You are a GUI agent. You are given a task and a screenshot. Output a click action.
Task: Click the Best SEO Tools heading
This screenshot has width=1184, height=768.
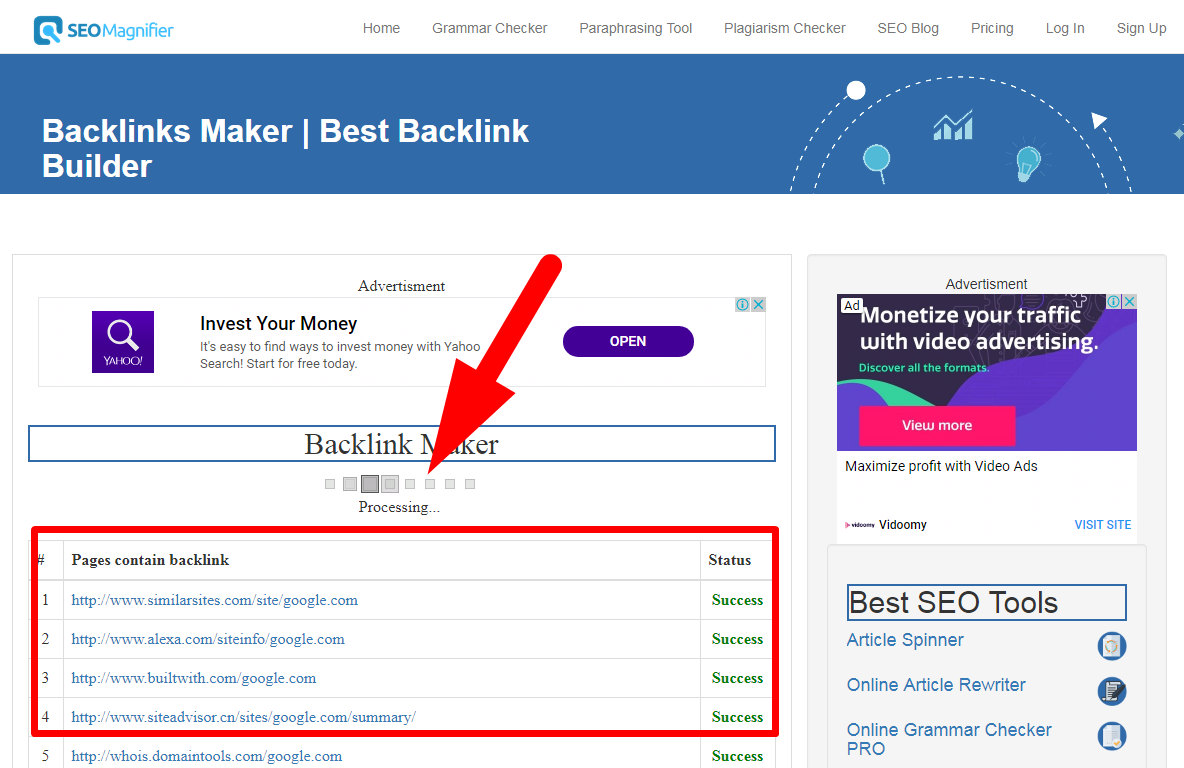click(x=986, y=603)
